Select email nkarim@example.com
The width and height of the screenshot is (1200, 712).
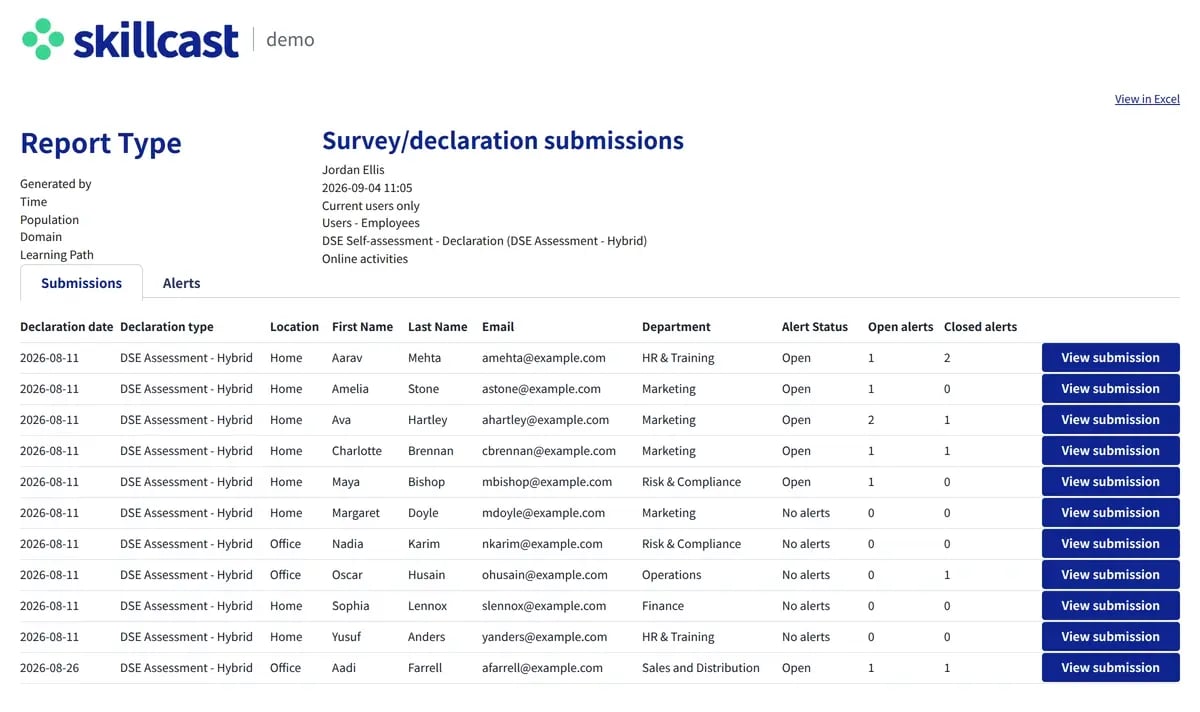(x=542, y=544)
